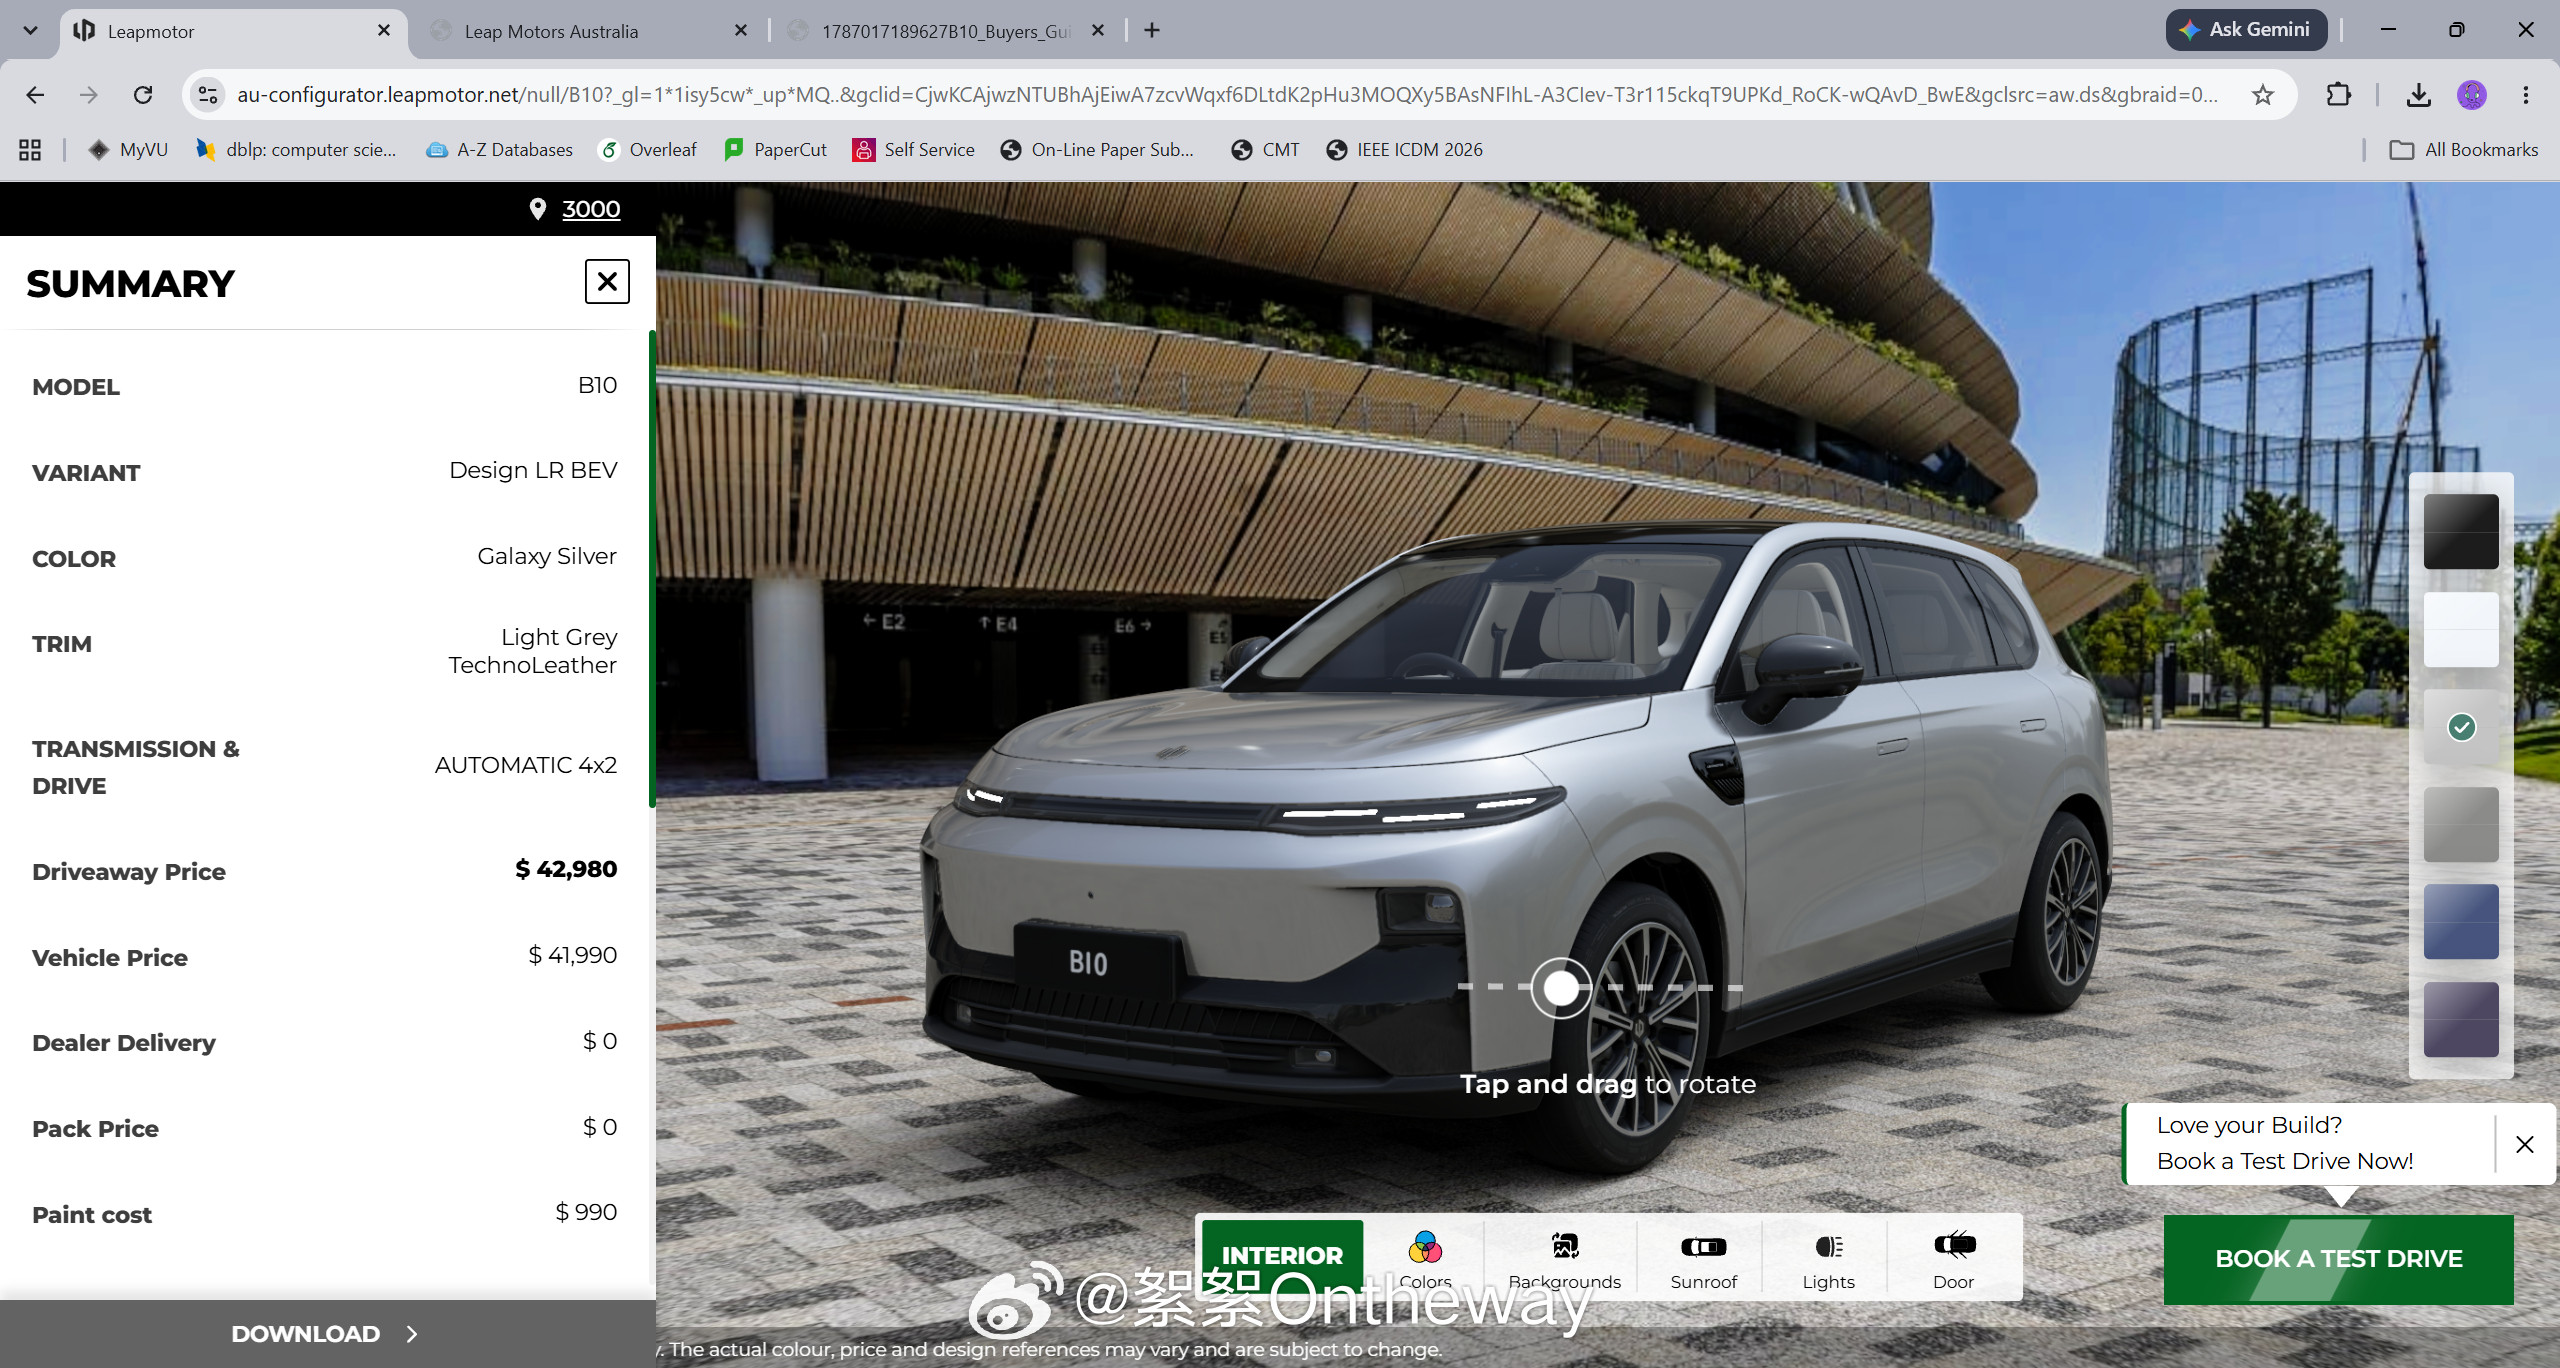Image resolution: width=2560 pixels, height=1368 pixels.
Task: Open the CMT bookmark
Action: 1266,150
